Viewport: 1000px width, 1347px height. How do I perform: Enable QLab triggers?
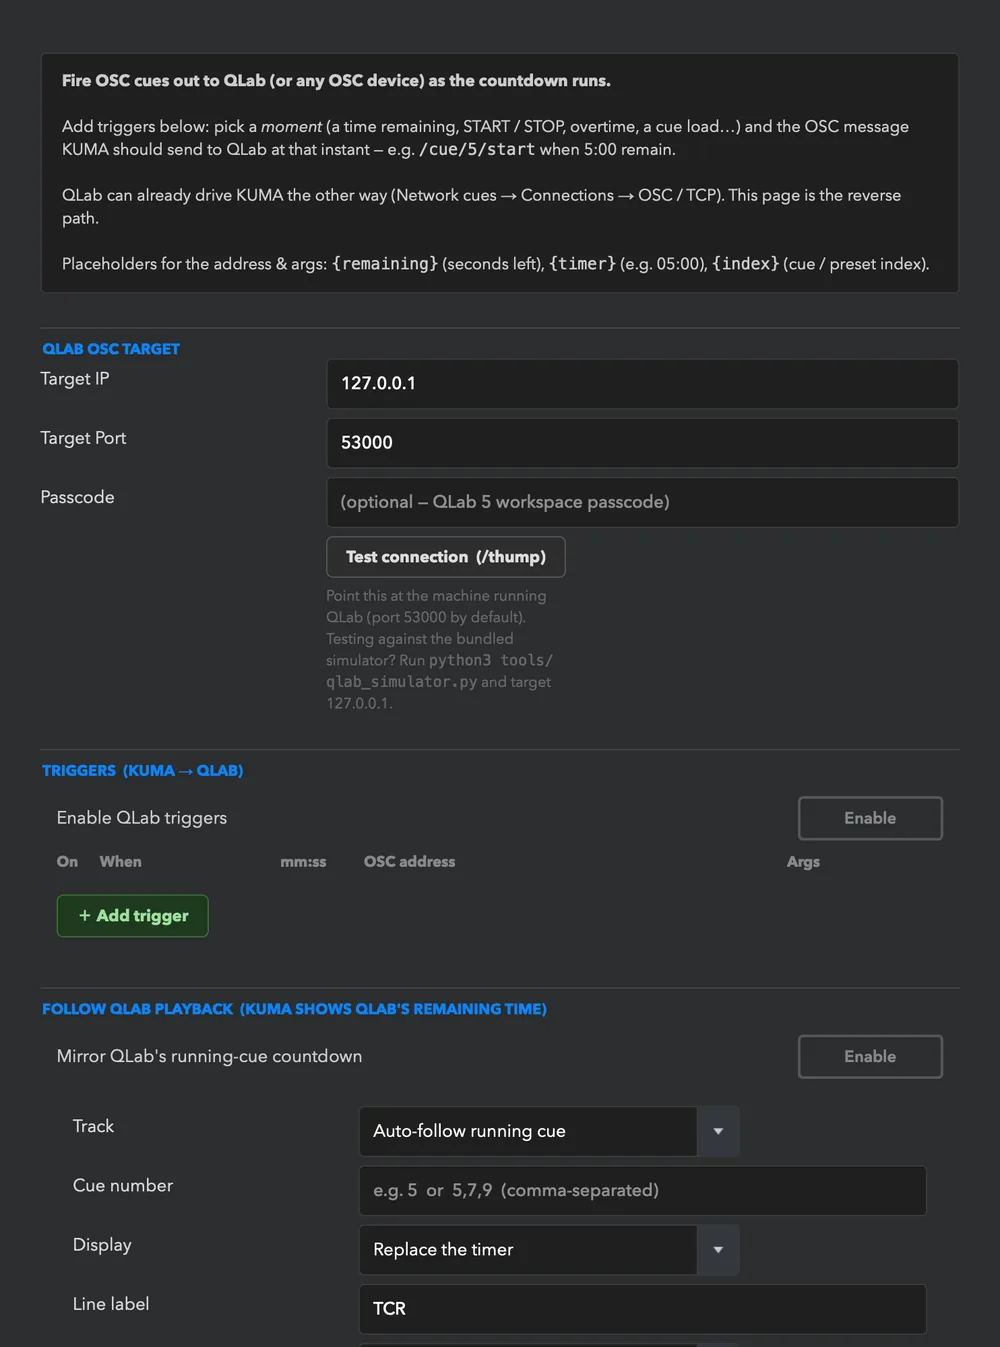click(870, 818)
